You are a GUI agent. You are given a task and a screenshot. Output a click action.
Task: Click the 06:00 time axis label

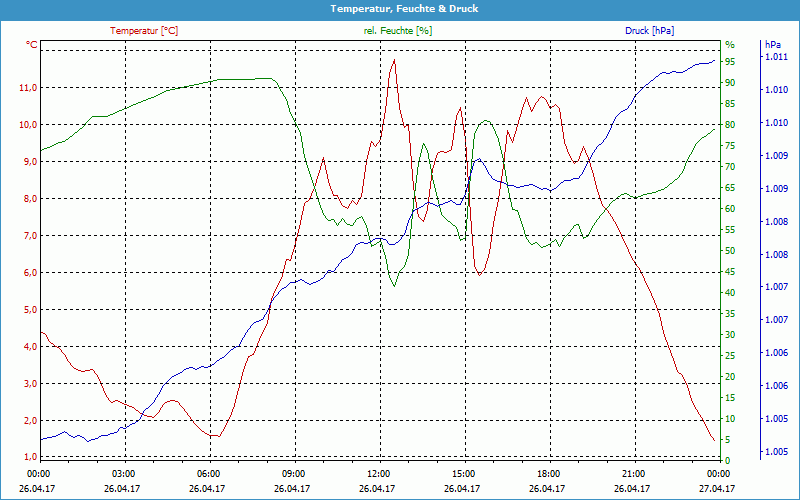tap(208, 473)
